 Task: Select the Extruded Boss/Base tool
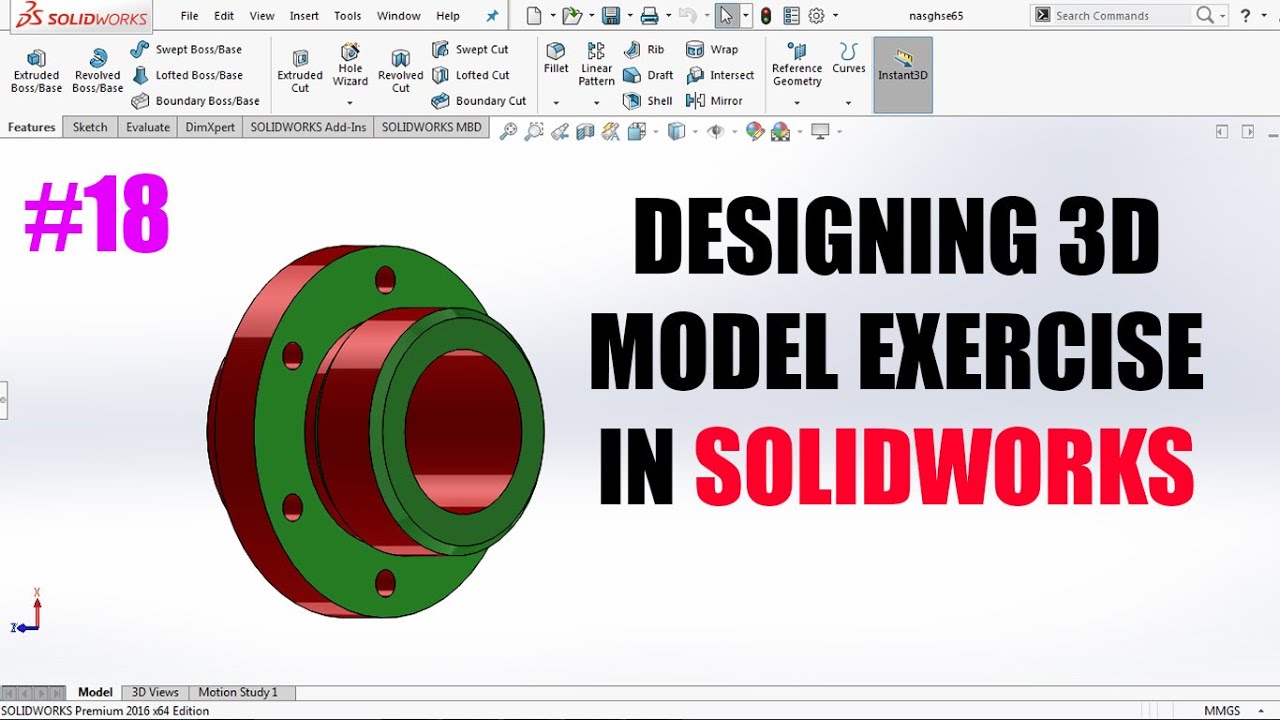click(x=37, y=71)
